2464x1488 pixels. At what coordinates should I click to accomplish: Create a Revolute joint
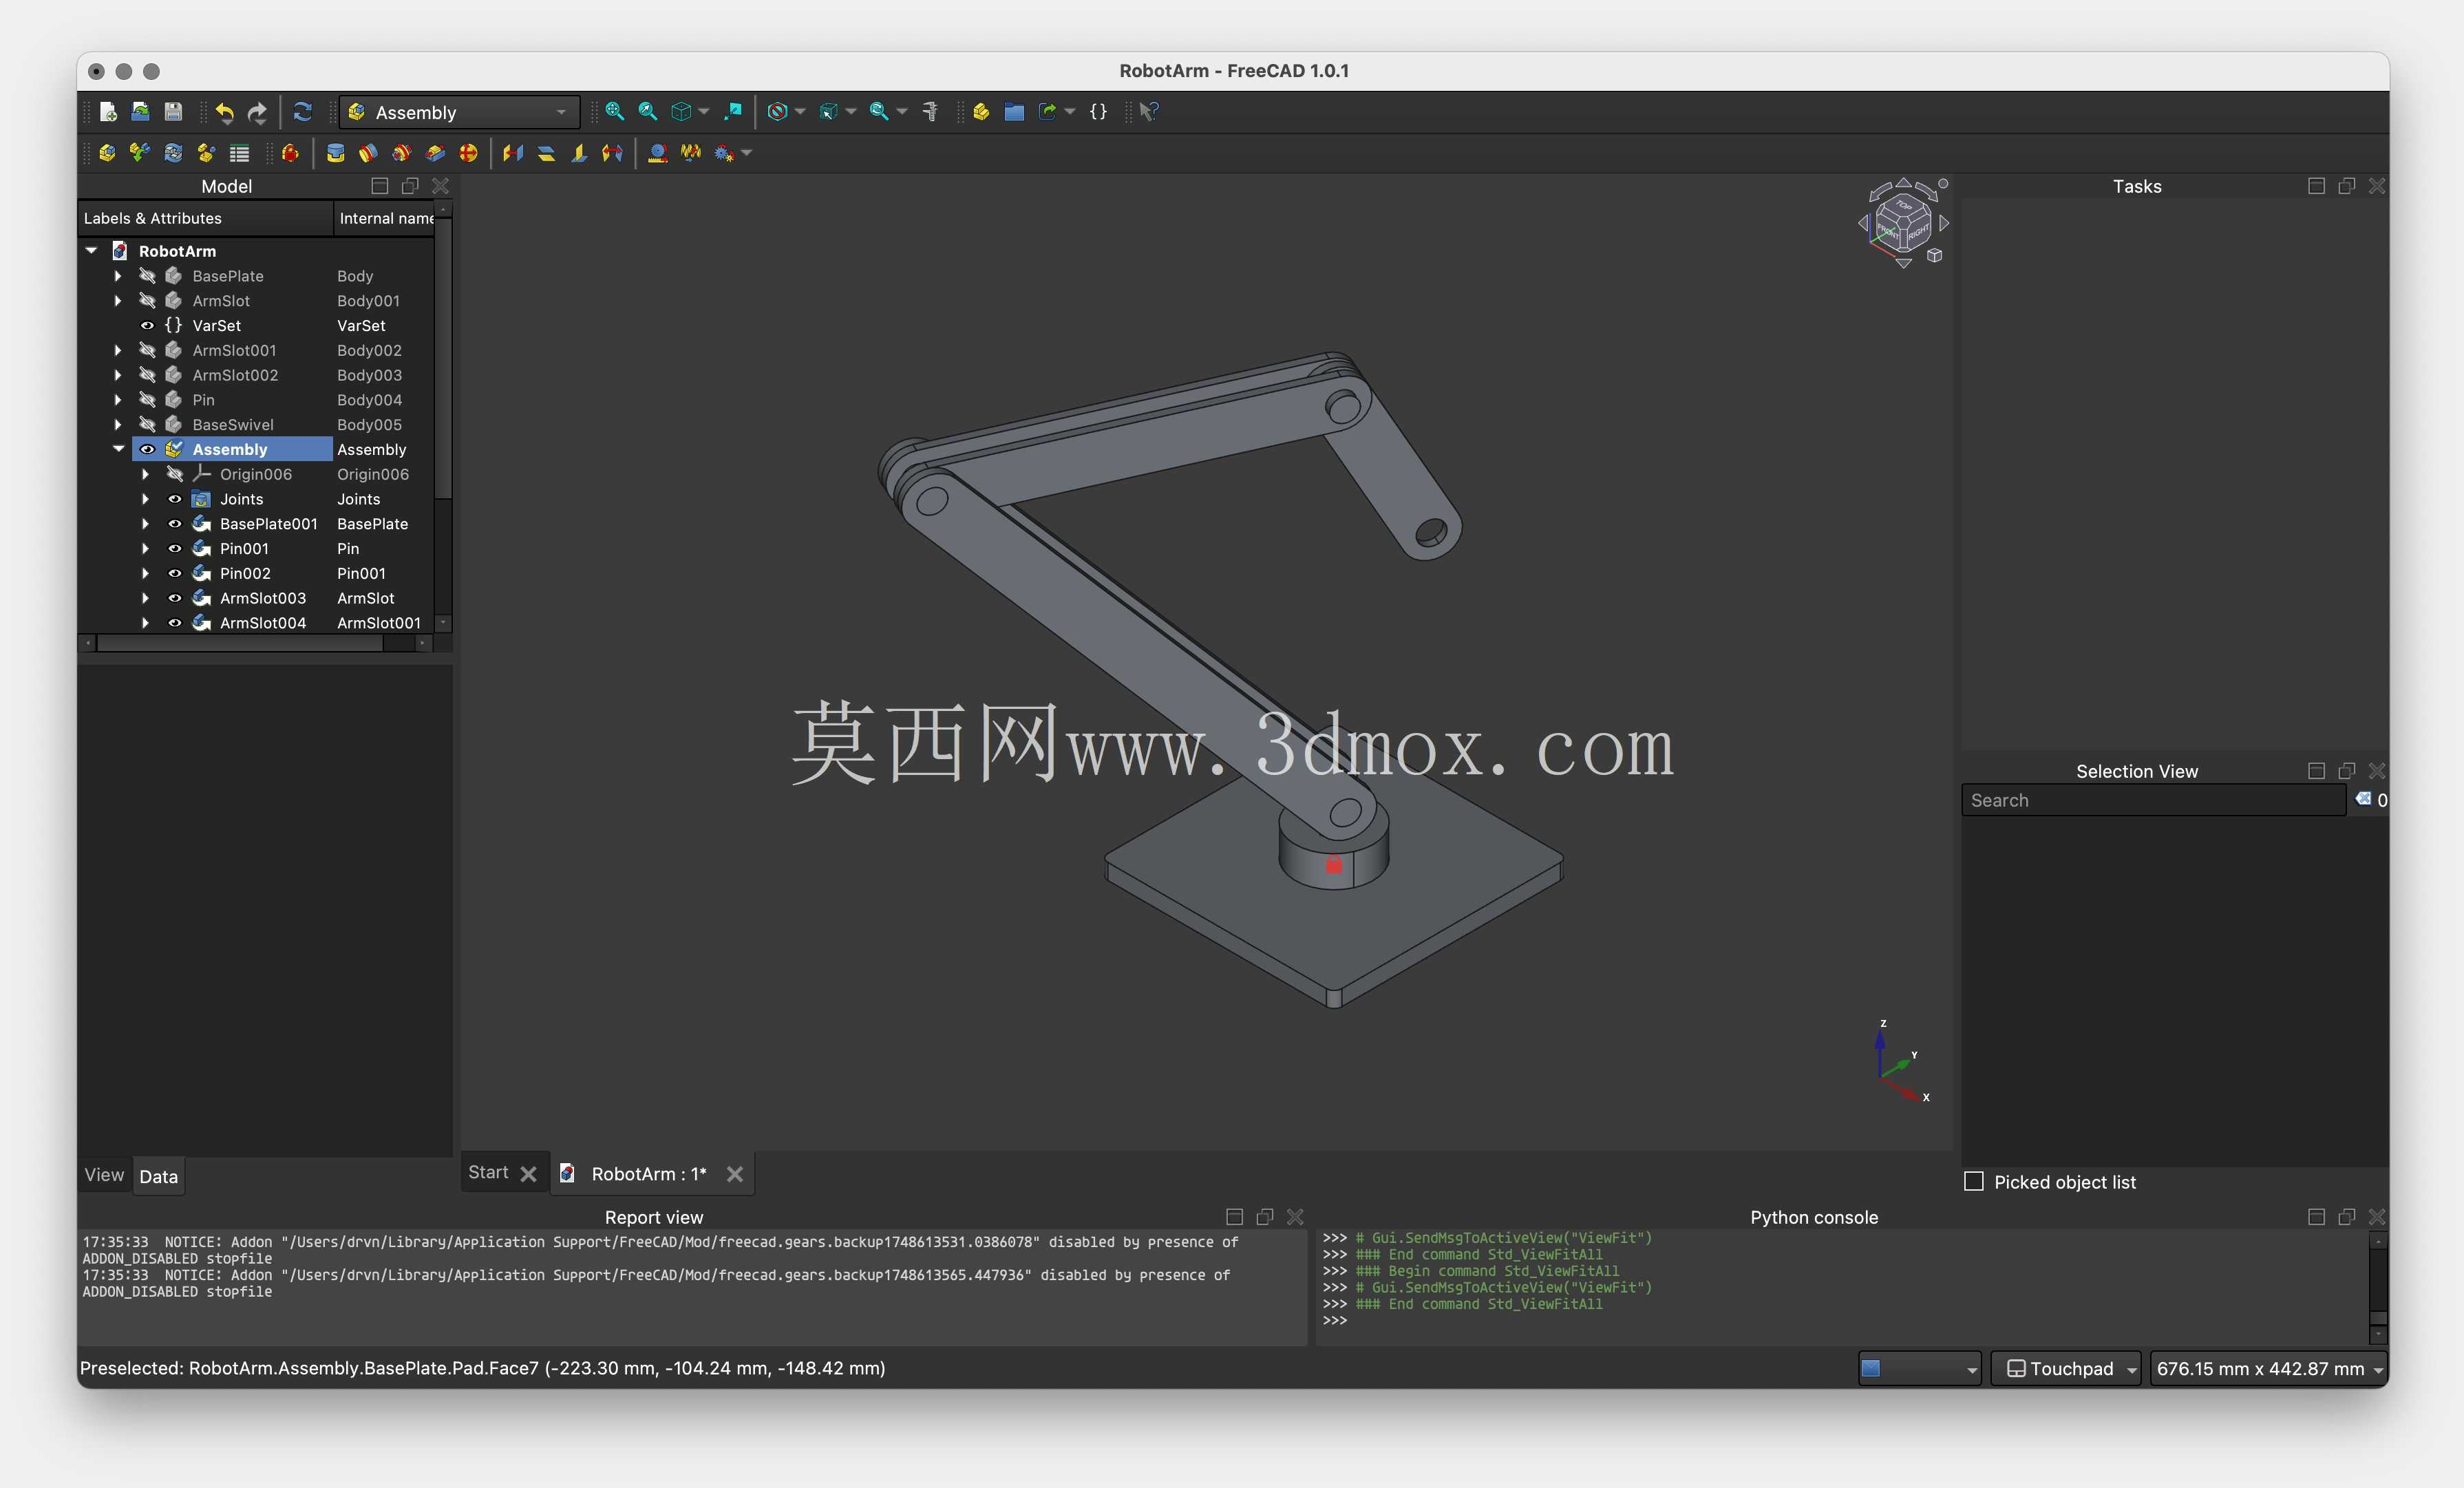click(x=368, y=153)
